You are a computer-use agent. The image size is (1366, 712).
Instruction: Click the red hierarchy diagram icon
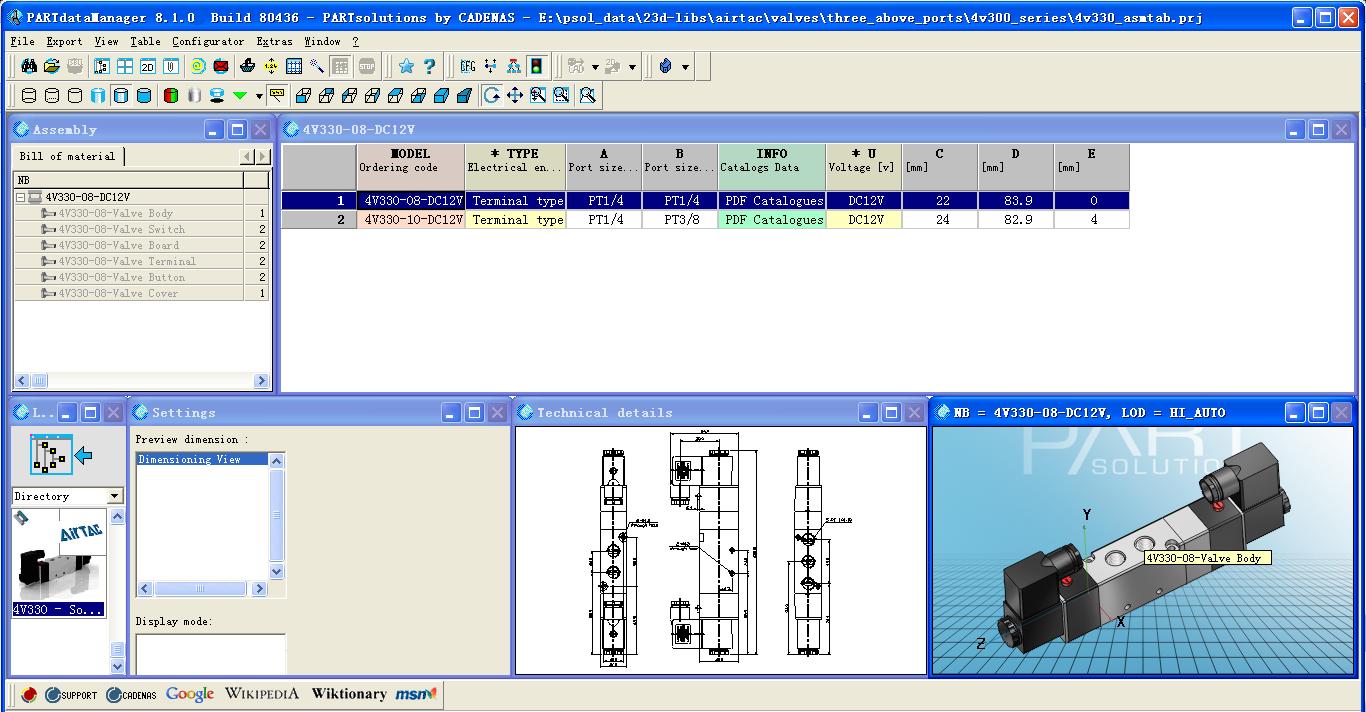513,66
